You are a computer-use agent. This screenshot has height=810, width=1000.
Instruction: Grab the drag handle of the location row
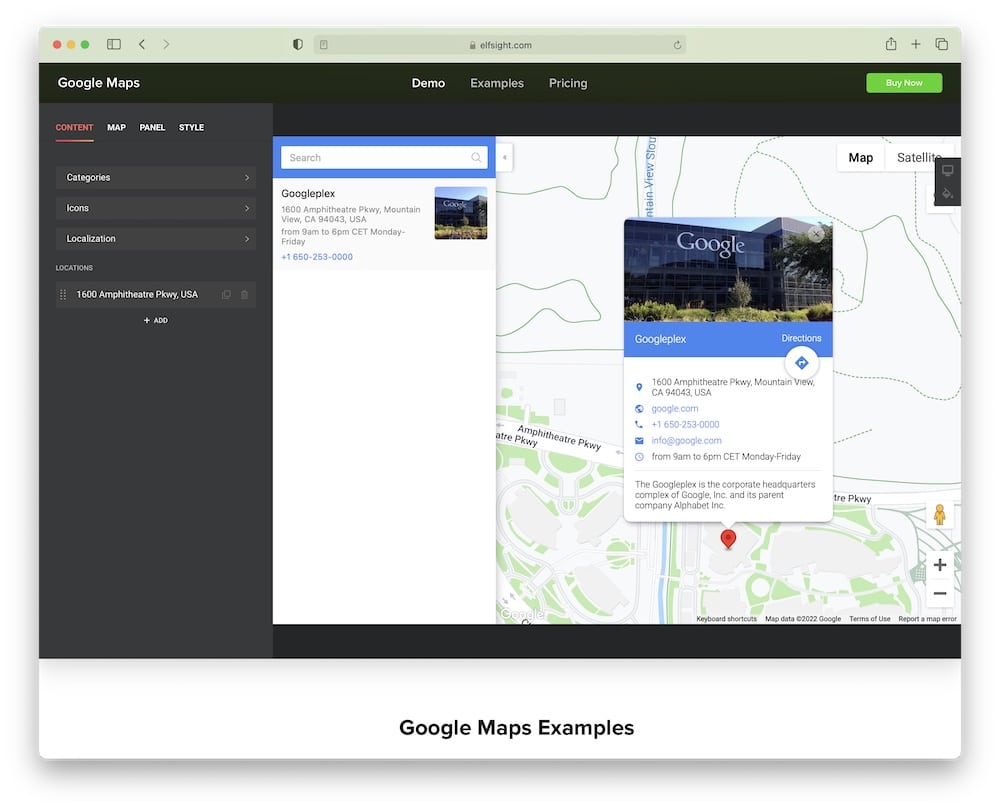point(62,295)
